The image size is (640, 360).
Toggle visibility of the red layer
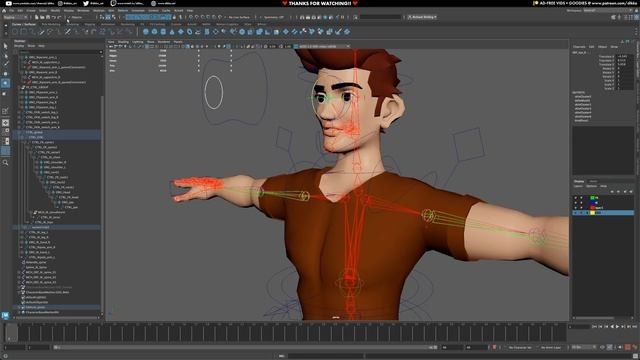(x=576, y=207)
